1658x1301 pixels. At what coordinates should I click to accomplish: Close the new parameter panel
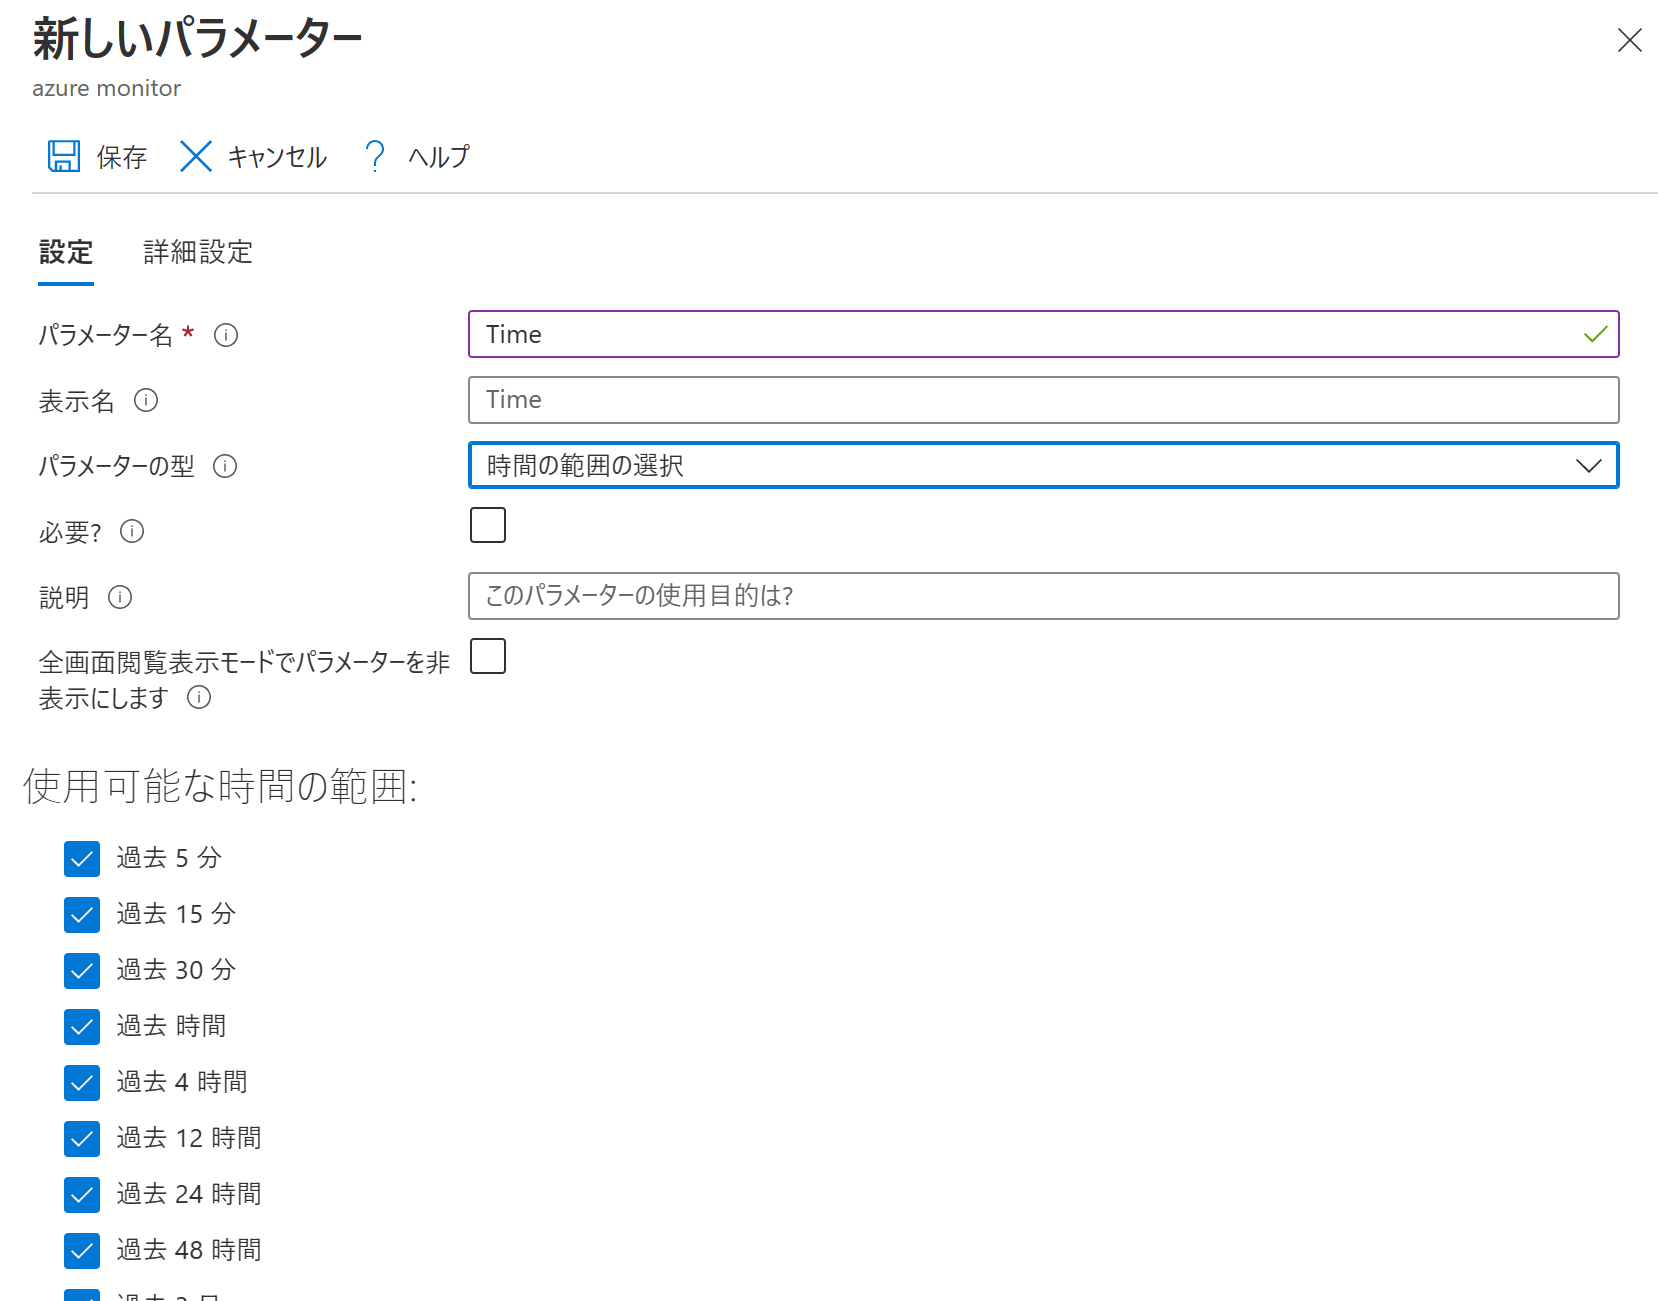[x=1630, y=40]
